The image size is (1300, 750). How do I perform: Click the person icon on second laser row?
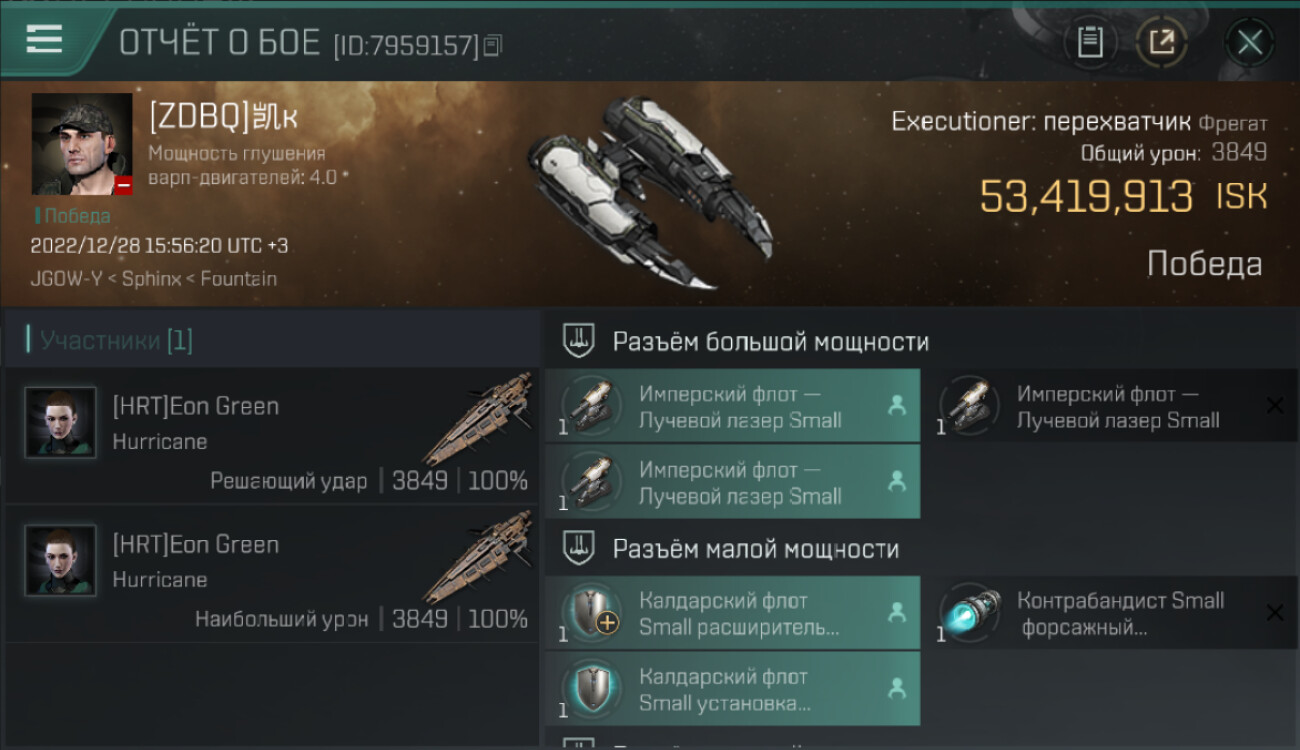(897, 481)
